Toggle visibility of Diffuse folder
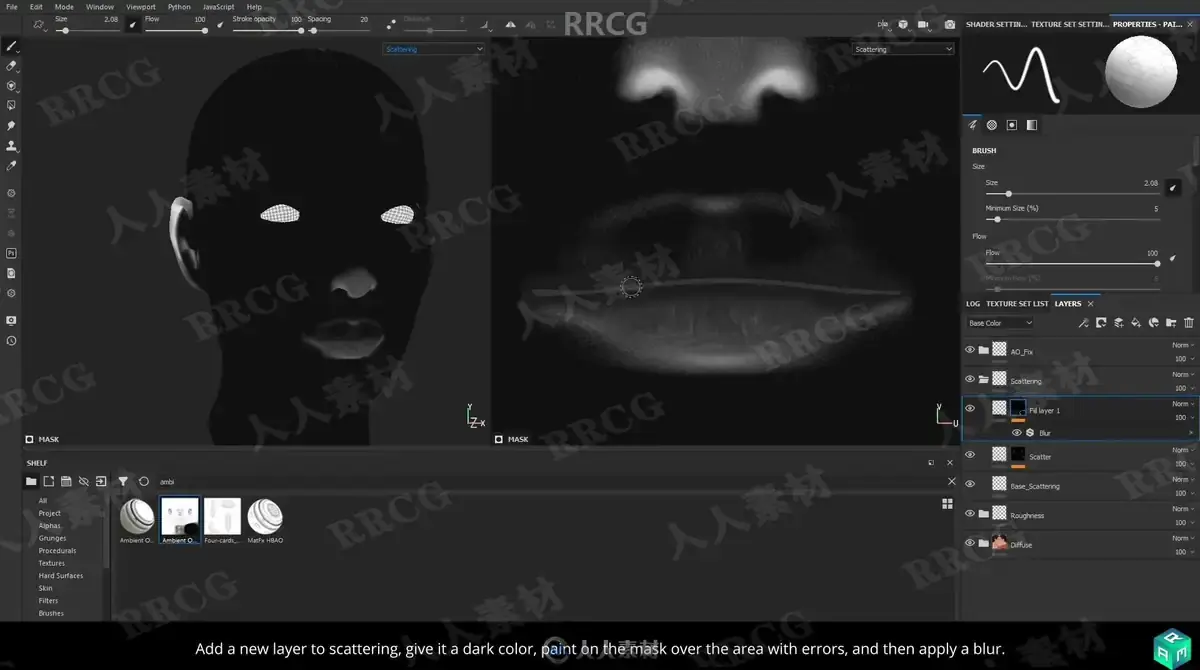The image size is (1200, 670). click(x=970, y=543)
